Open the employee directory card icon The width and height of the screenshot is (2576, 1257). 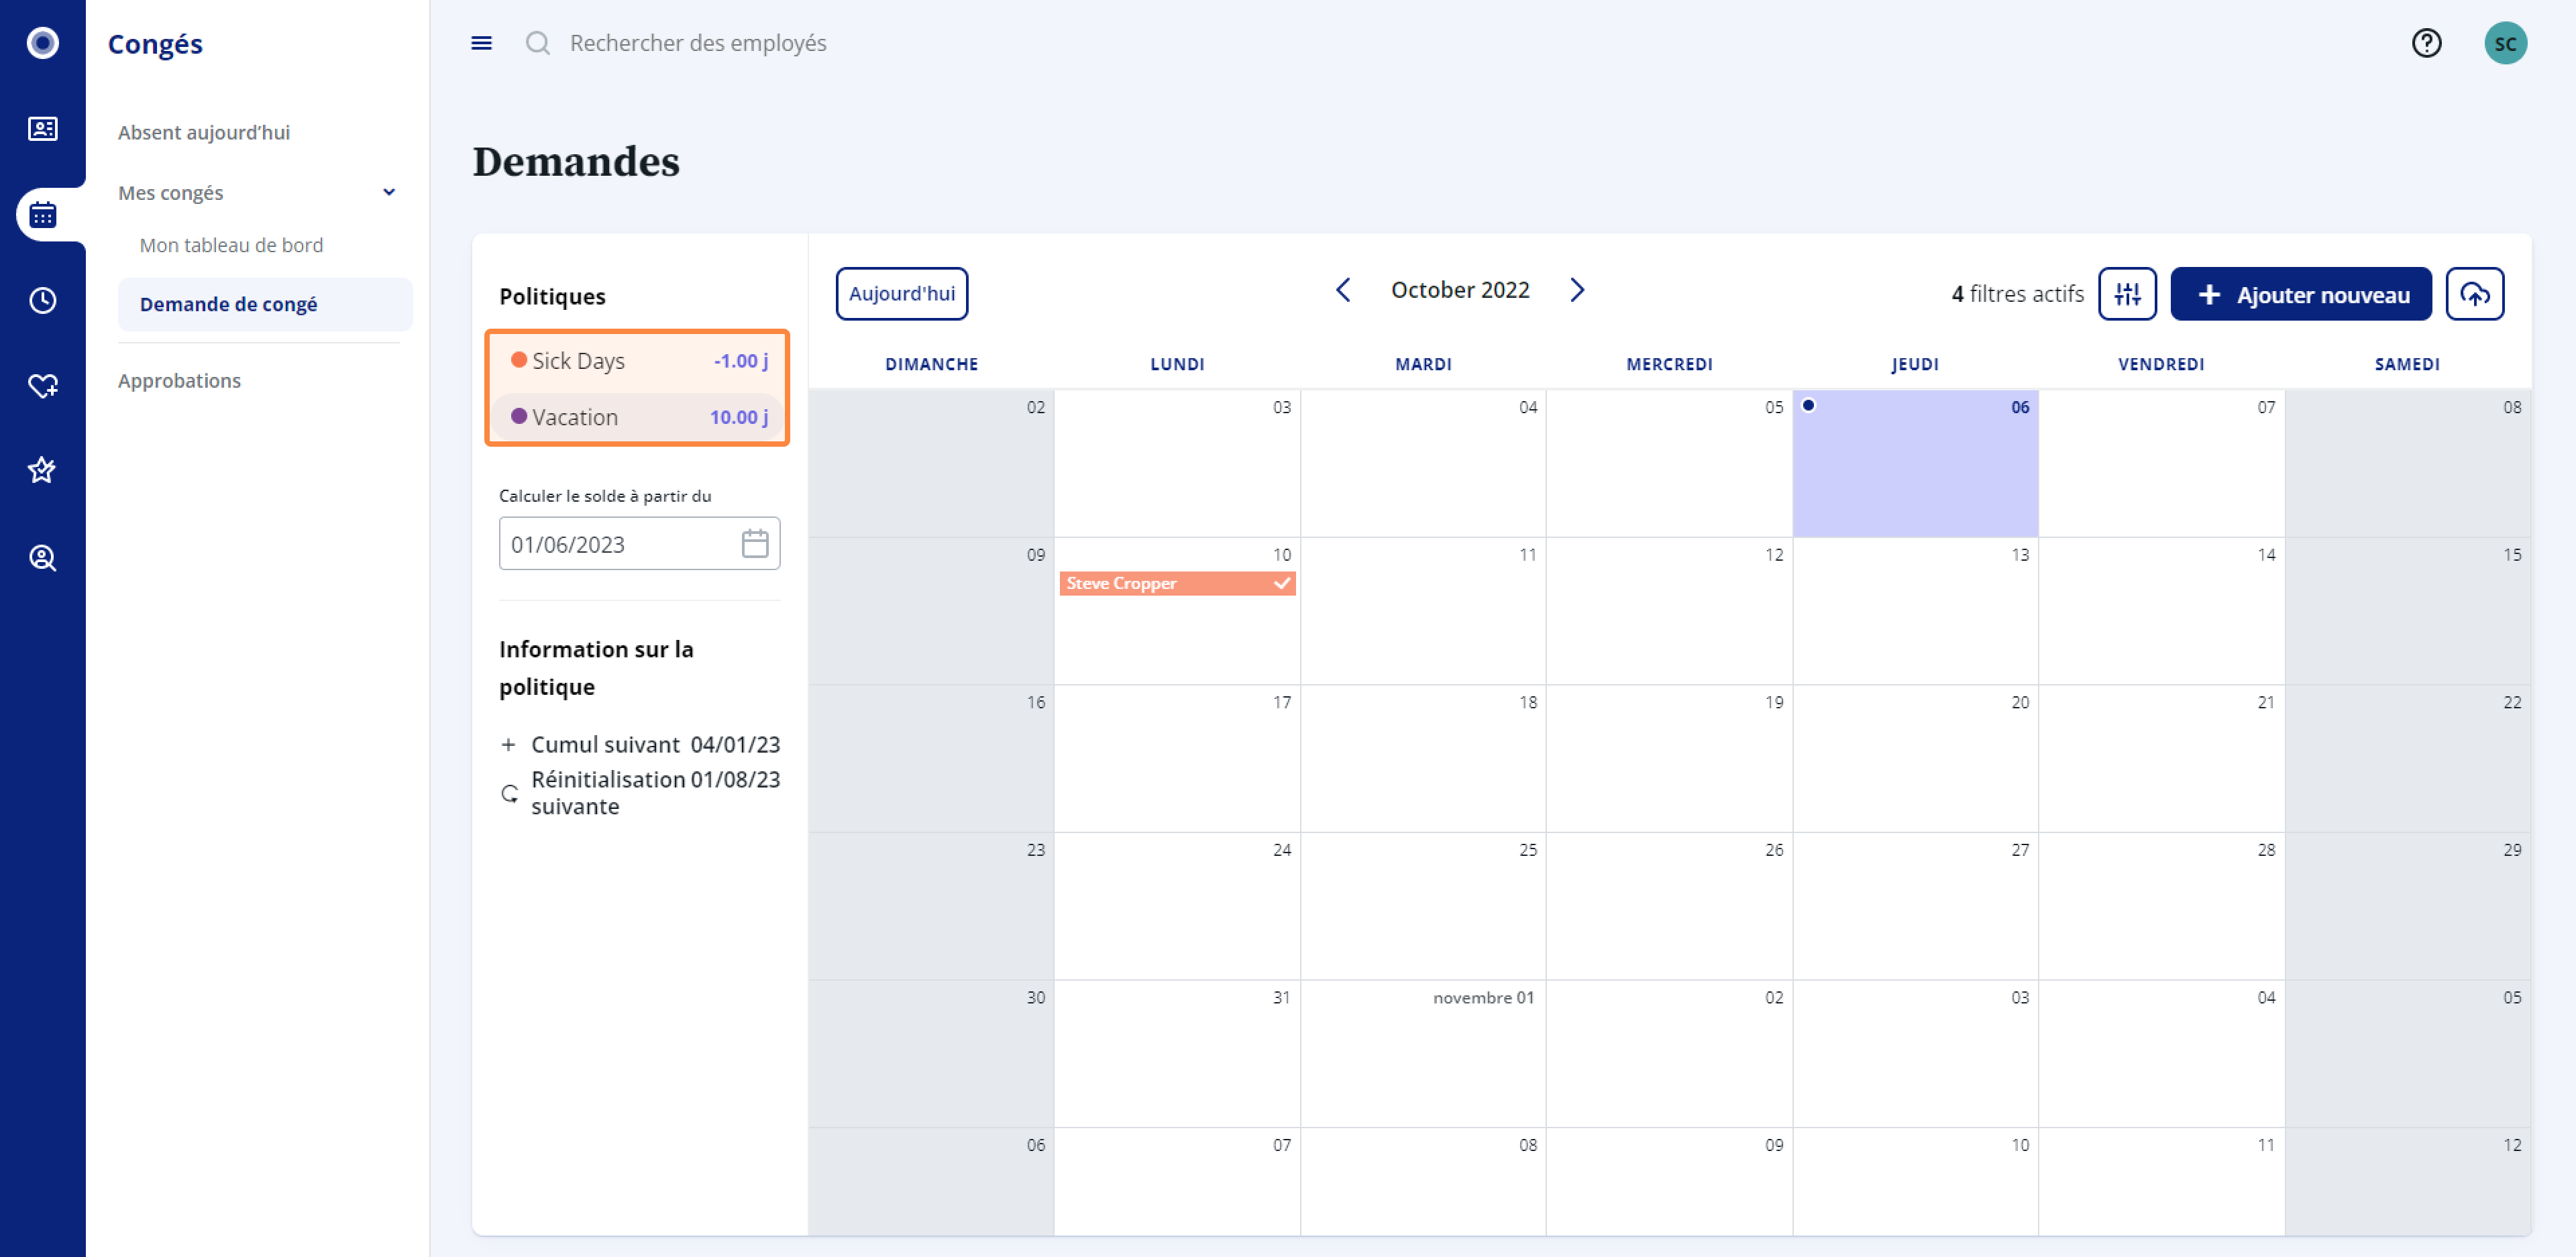click(42, 129)
